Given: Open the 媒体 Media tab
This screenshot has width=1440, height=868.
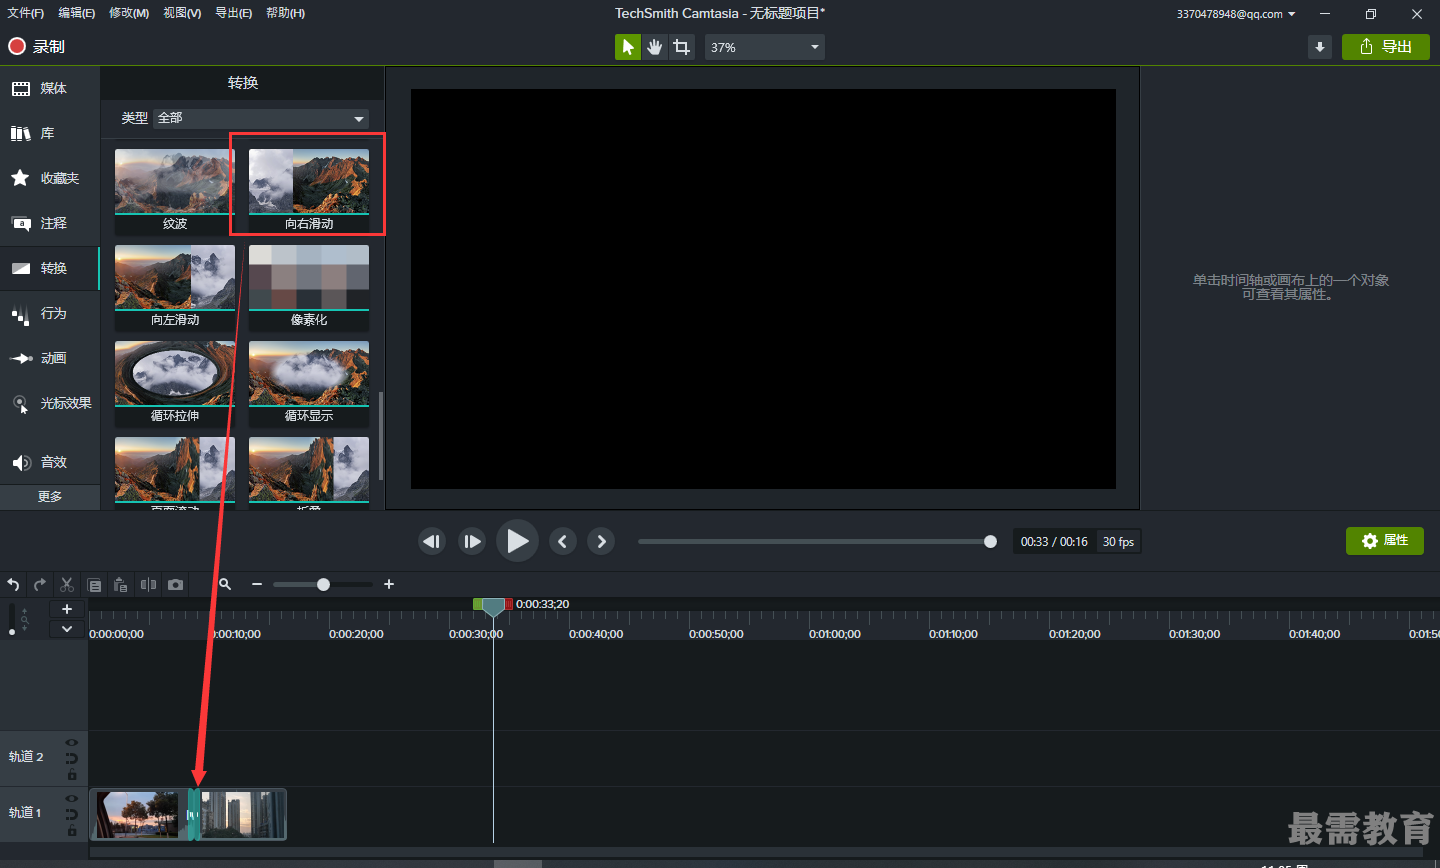Looking at the screenshot, I should pyautogui.click(x=50, y=88).
